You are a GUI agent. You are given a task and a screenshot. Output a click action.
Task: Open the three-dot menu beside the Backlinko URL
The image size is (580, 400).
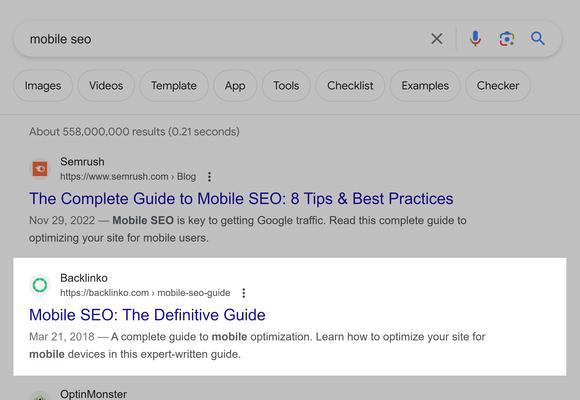pyautogui.click(x=243, y=293)
